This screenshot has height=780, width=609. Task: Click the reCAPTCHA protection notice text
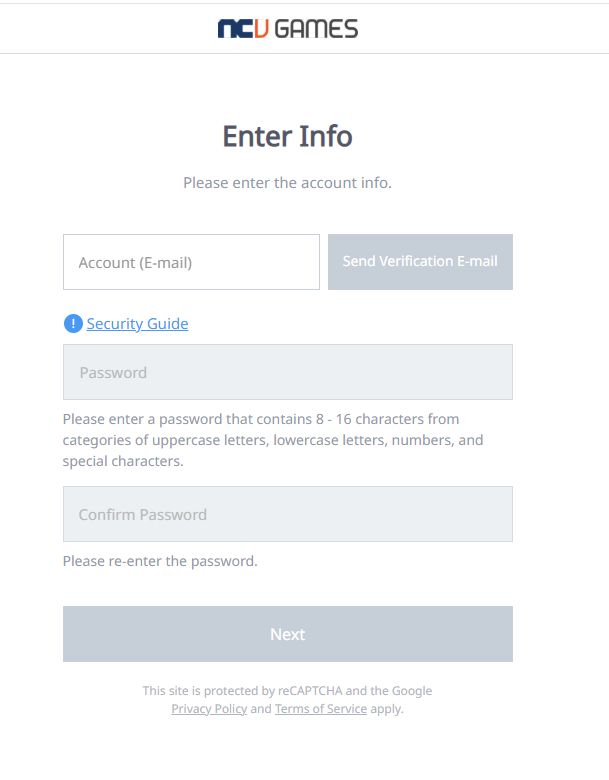[288, 700]
